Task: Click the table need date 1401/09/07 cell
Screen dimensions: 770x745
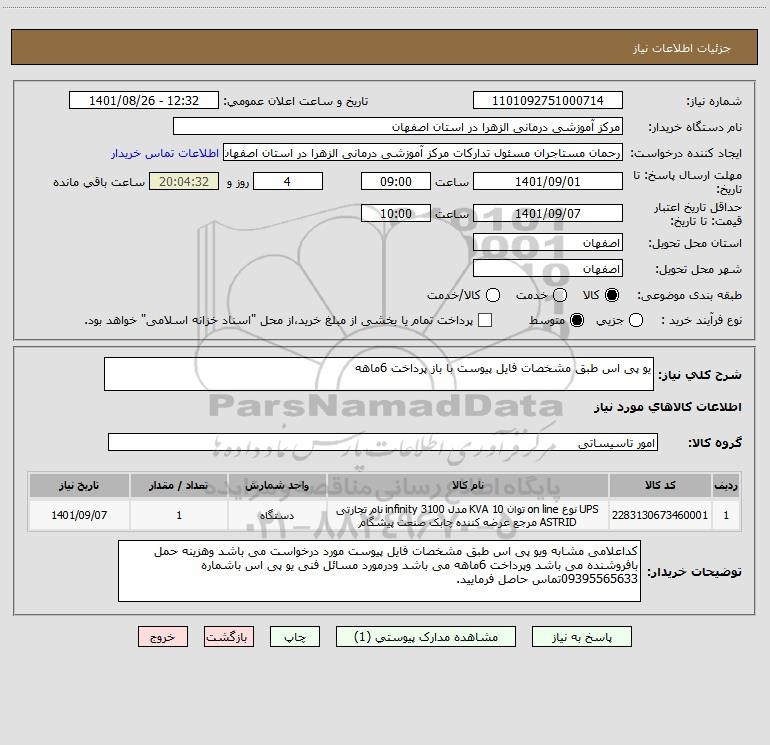Action: tap(79, 515)
